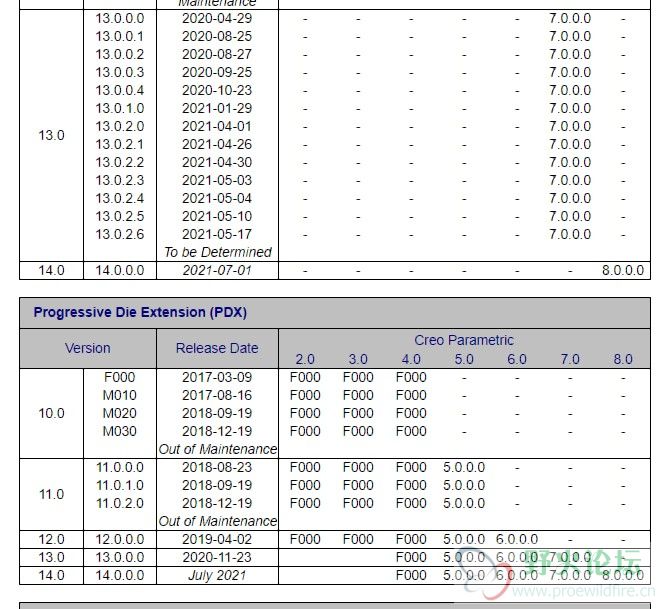Select version 13.0.2.2 cell
Image resolution: width=665 pixels, height=609 pixels.
coord(120,162)
